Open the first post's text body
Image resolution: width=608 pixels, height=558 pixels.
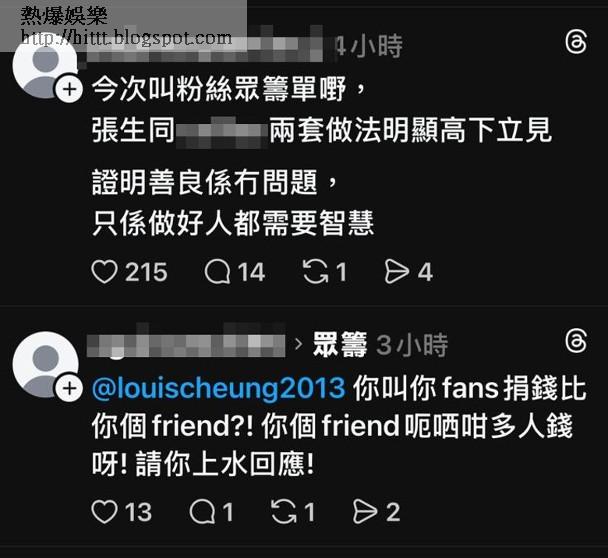coord(321,156)
